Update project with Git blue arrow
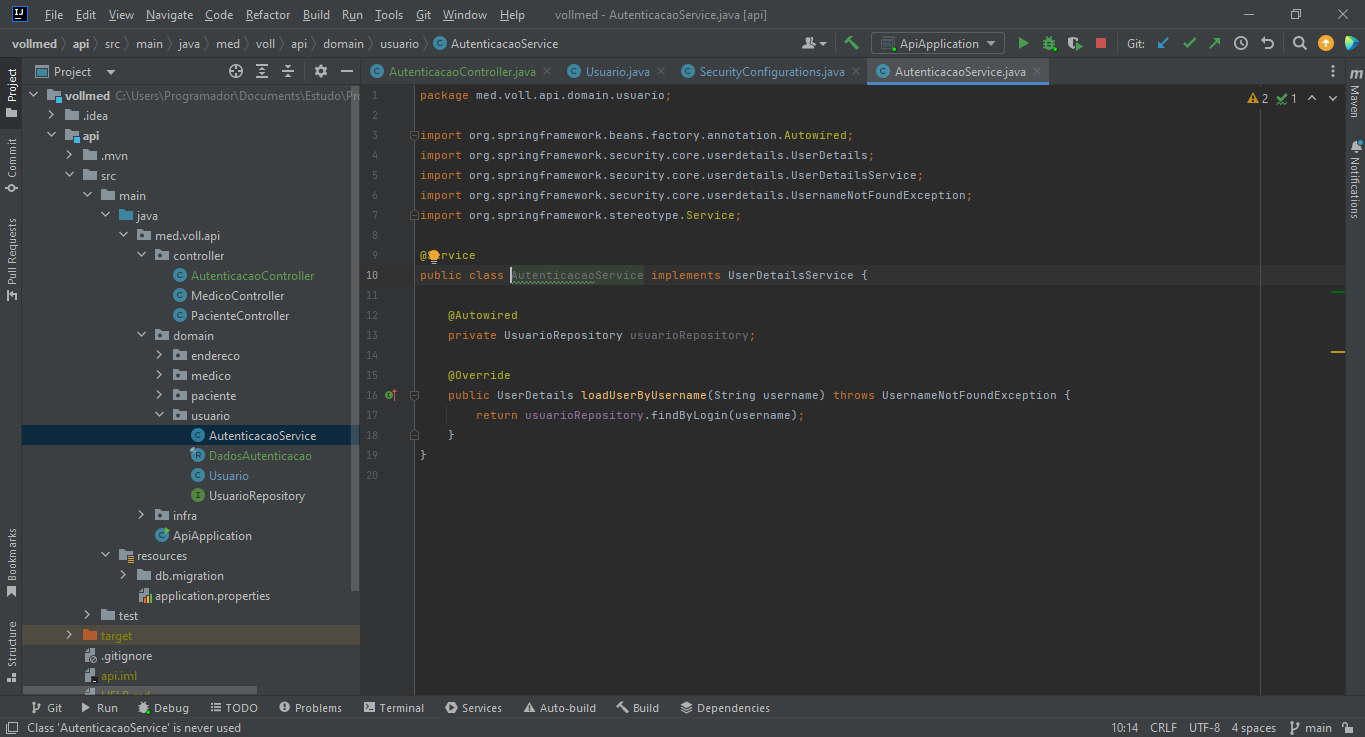The image size is (1365, 737). [x=1163, y=43]
